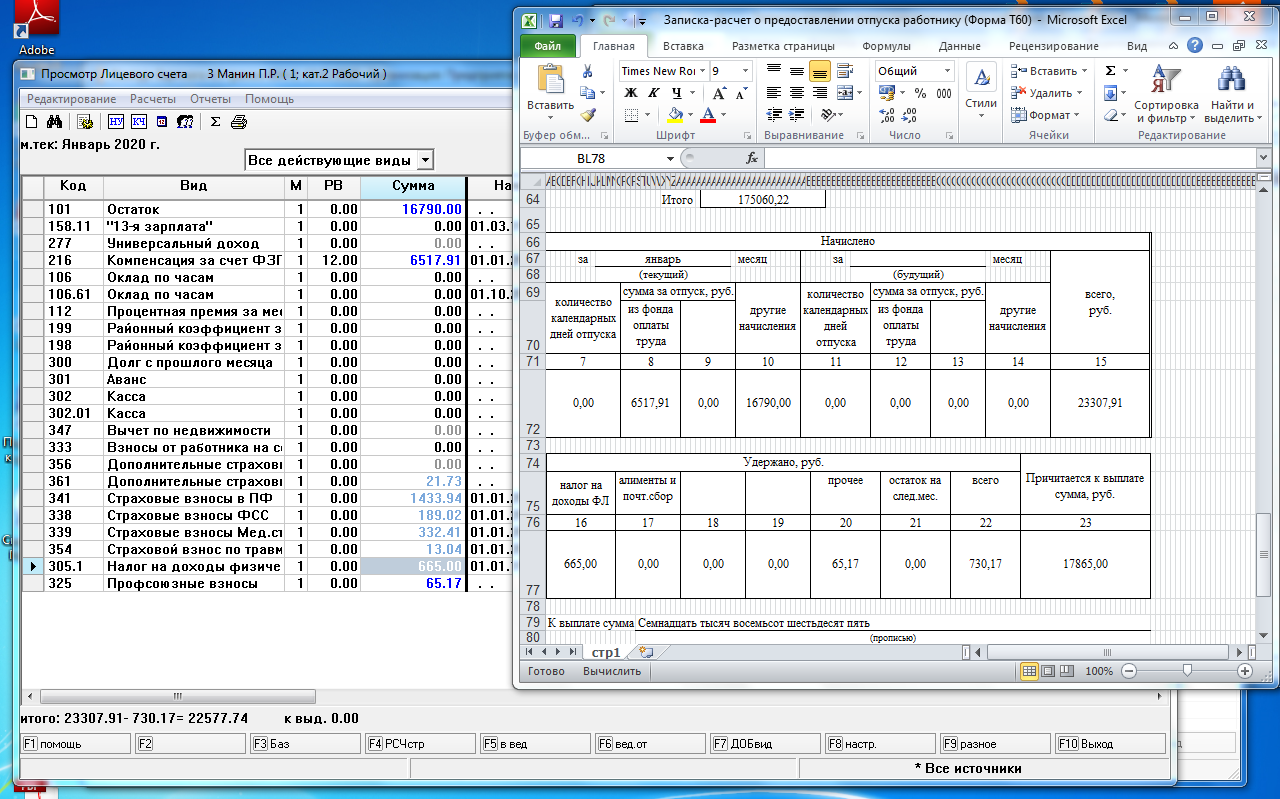Click the КЧ icon in the account viewer toolbar
The image size is (1280, 799).
coord(139,122)
